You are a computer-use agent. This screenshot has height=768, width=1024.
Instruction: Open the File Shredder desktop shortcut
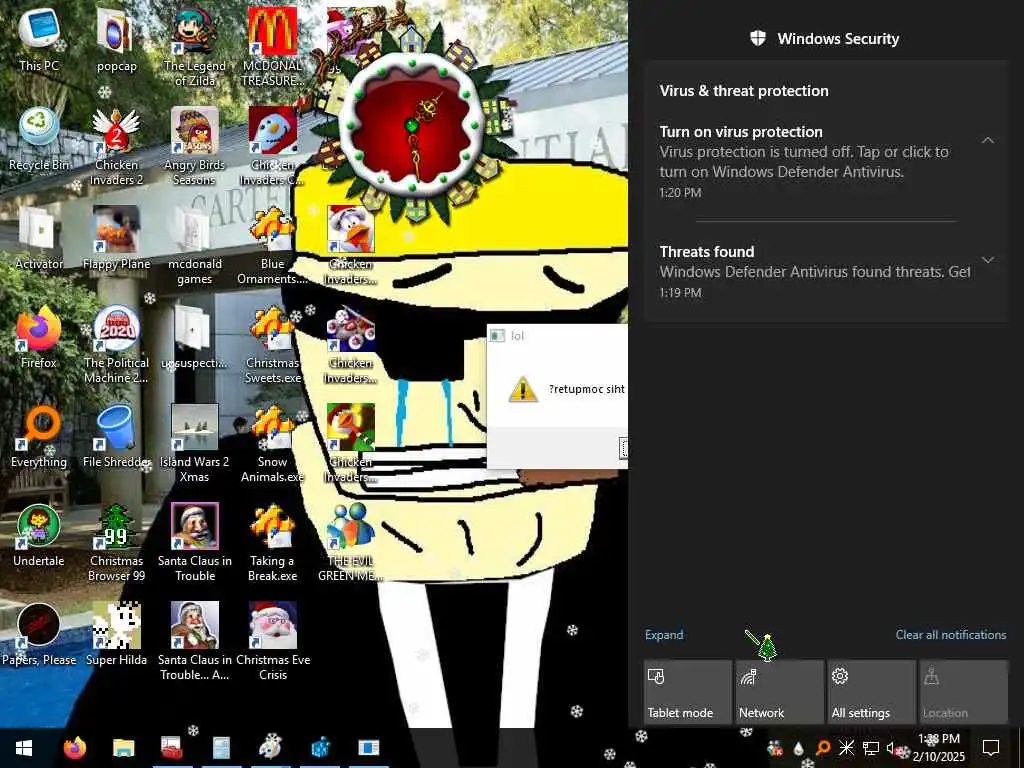click(x=116, y=436)
